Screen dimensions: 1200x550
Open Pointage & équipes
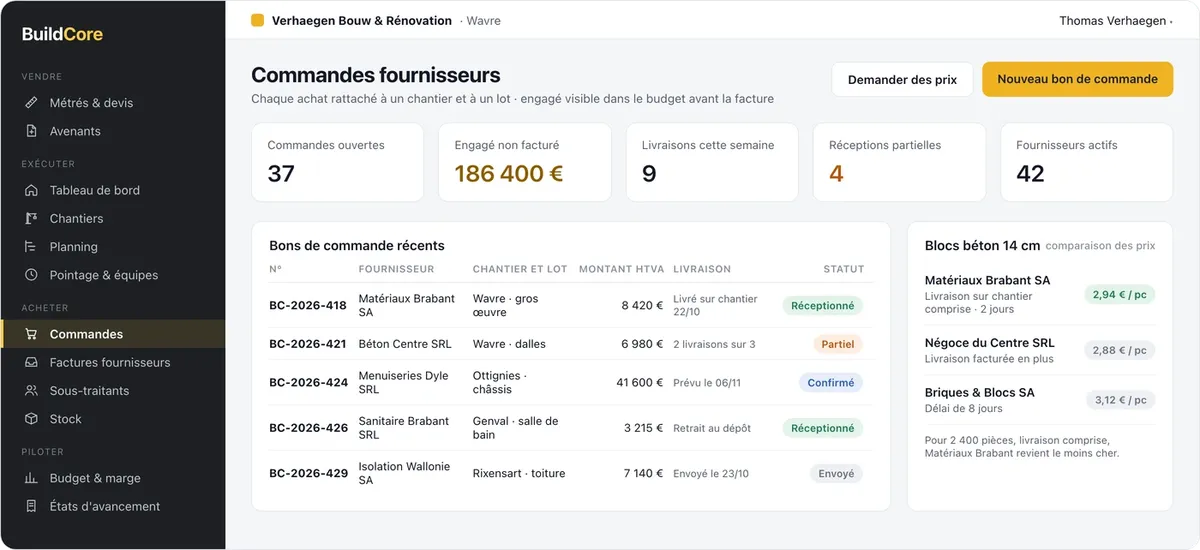[112, 275]
